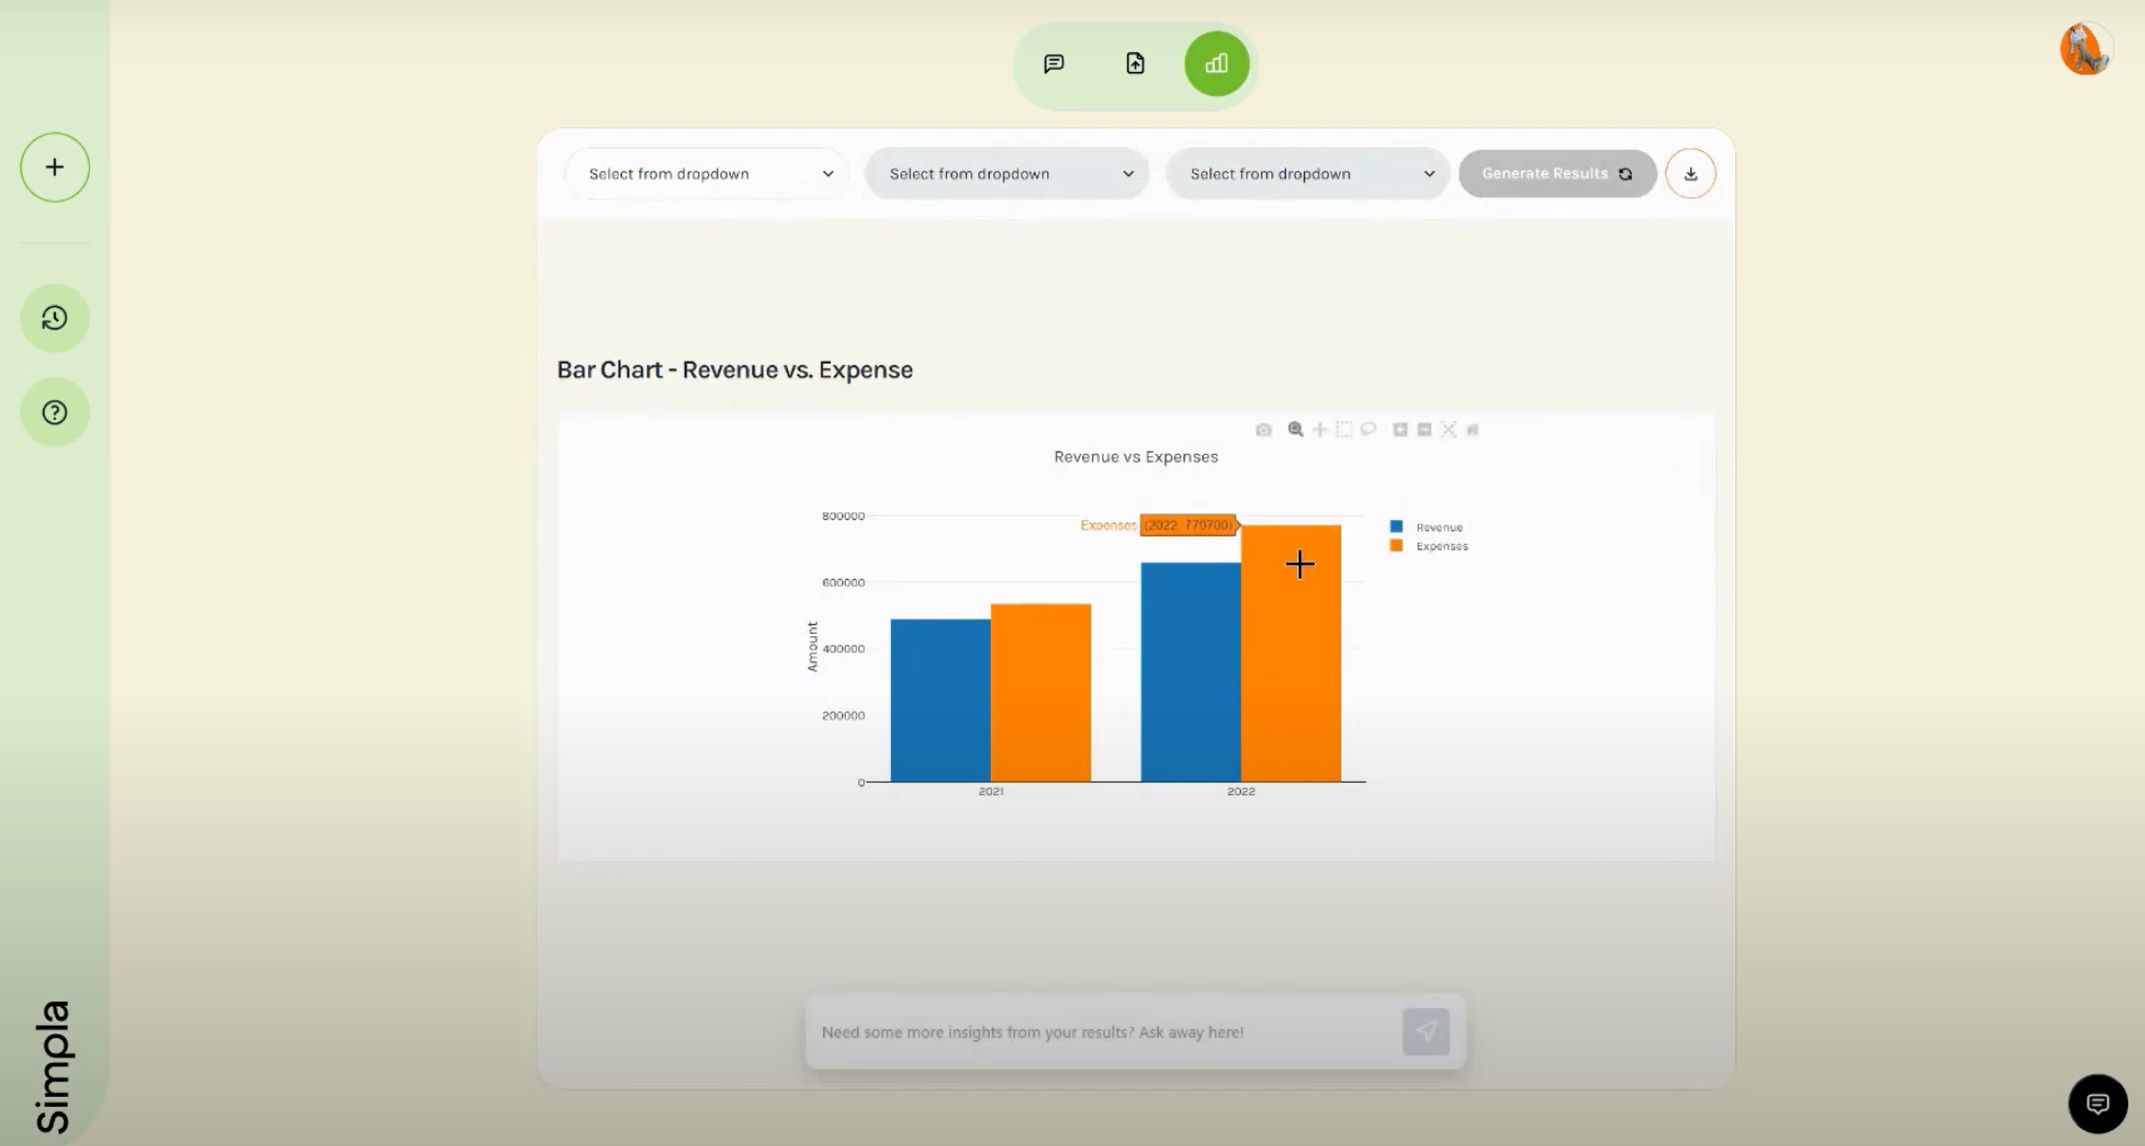Open the third Select from dropdown

click(x=1308, y=173)
